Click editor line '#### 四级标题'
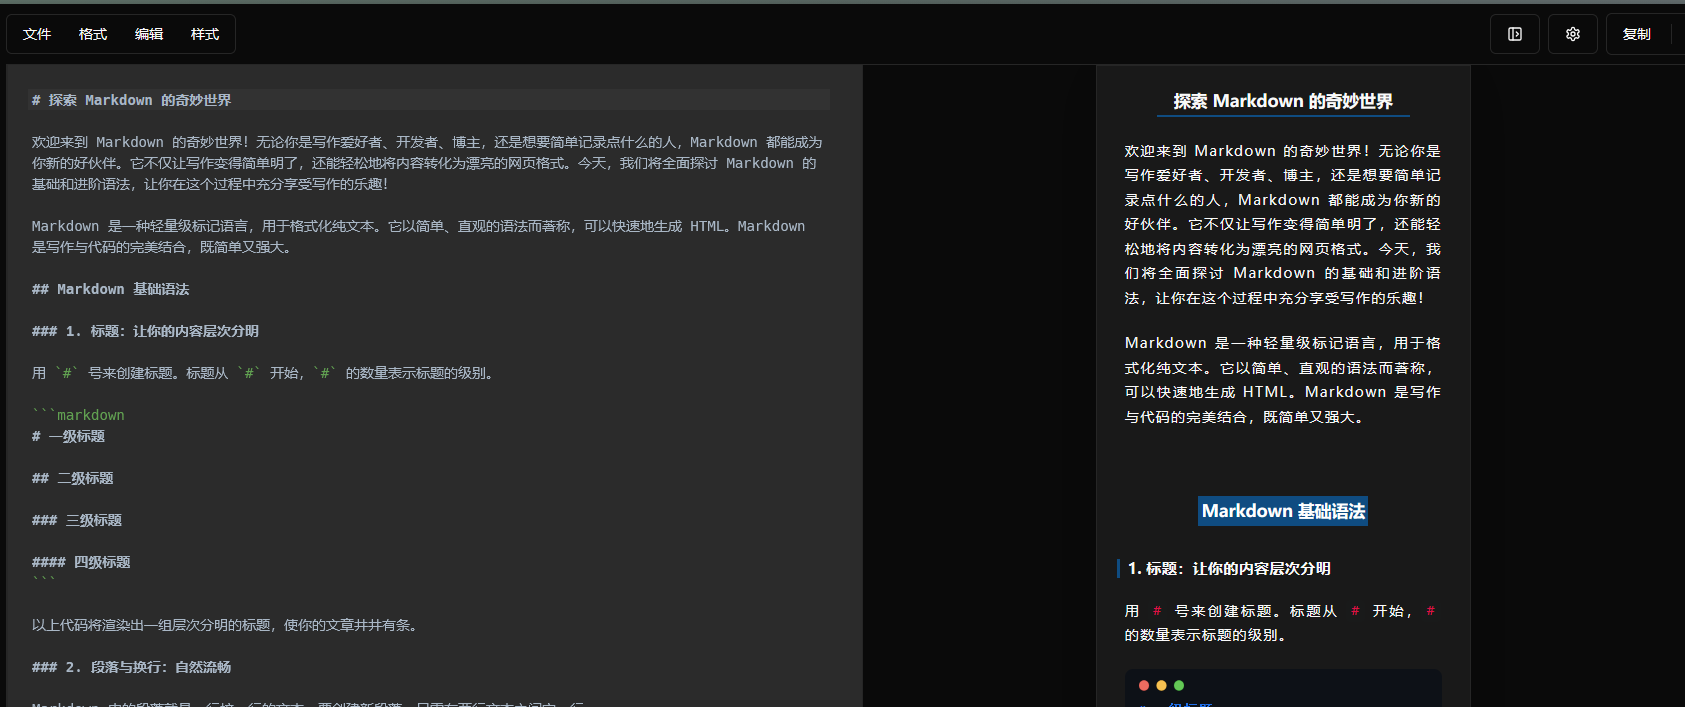This screenshot has height=707, width=1685. click(x=81, y=562)
